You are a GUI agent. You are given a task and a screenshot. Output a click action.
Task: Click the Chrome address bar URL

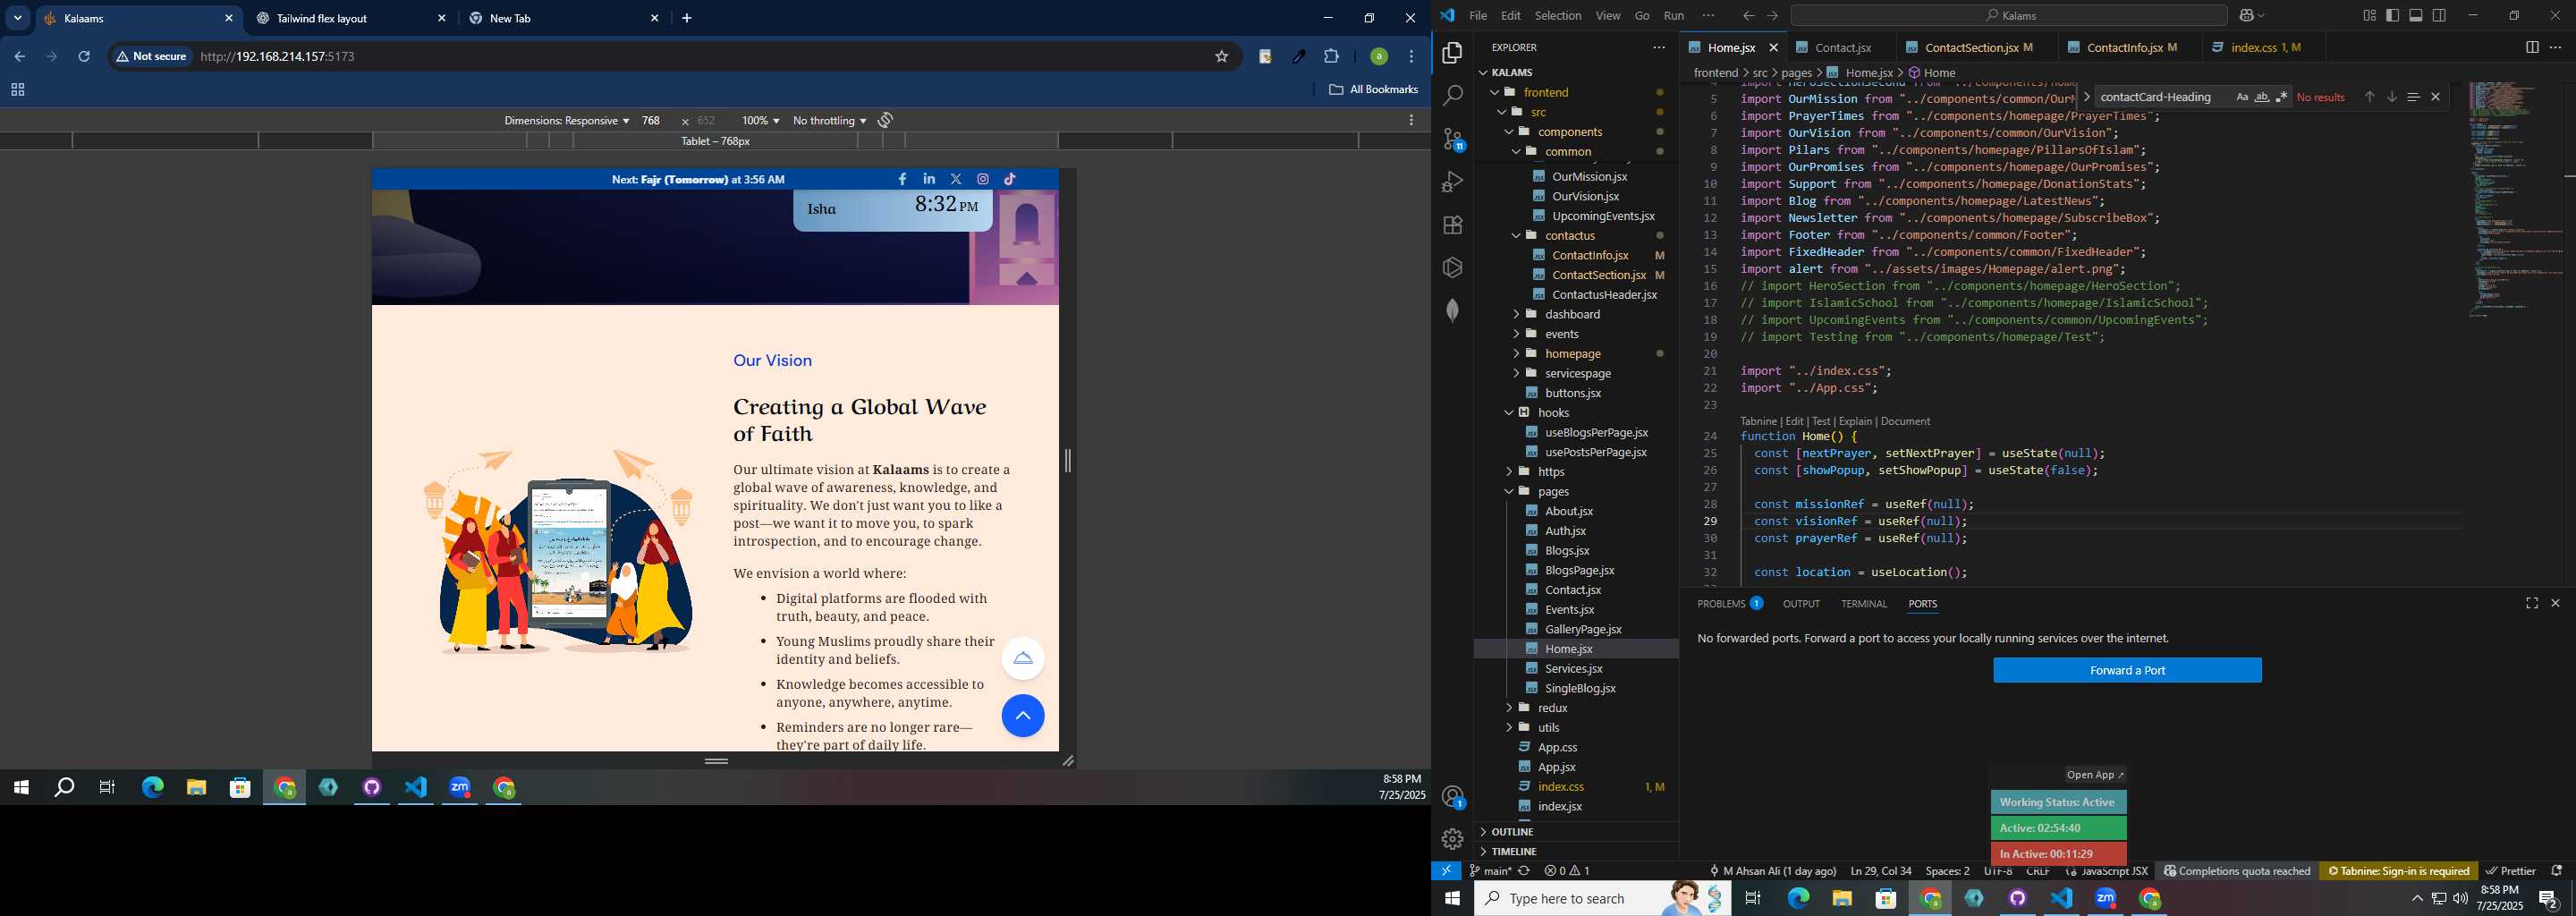pos(278,57)
